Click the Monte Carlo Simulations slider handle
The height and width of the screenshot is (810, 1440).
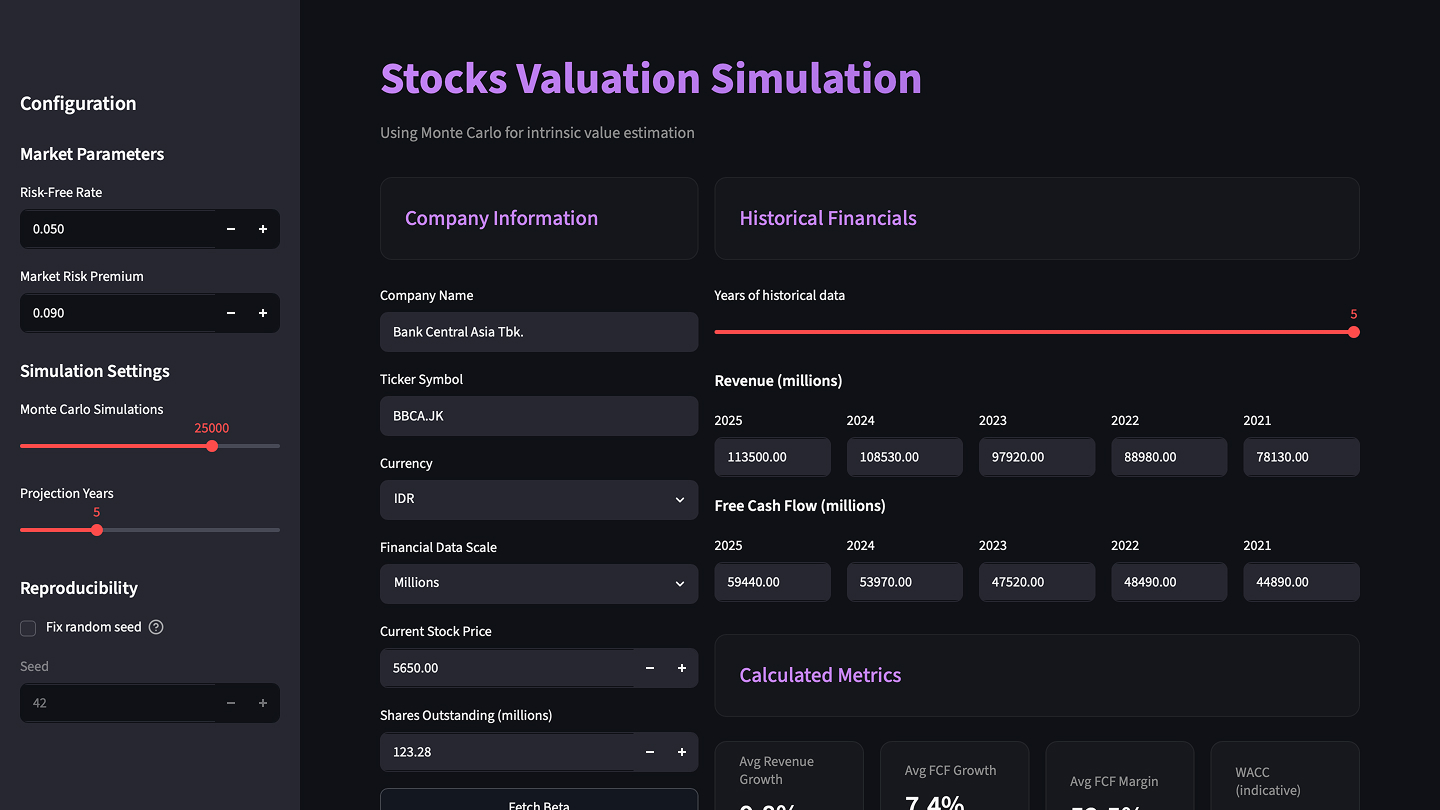[x=212, y=446]
